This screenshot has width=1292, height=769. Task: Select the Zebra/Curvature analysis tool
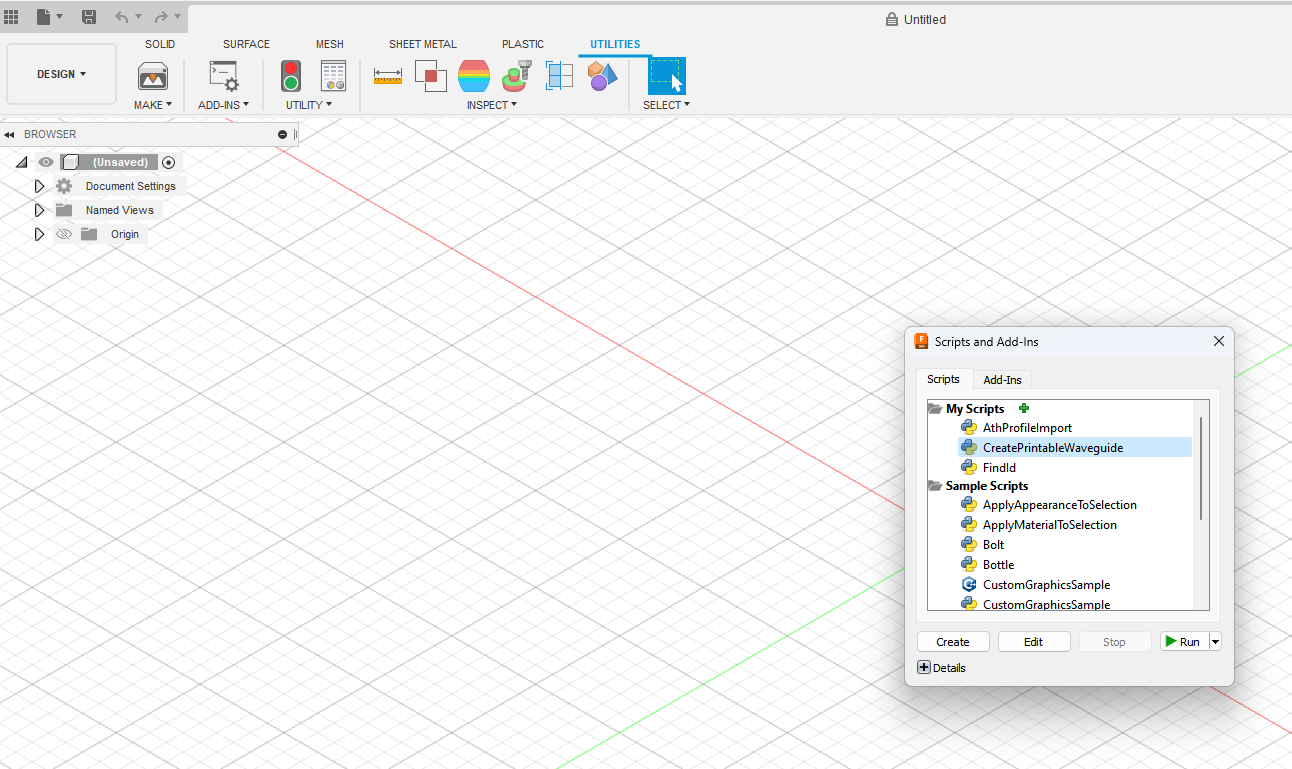click(474, 76)
